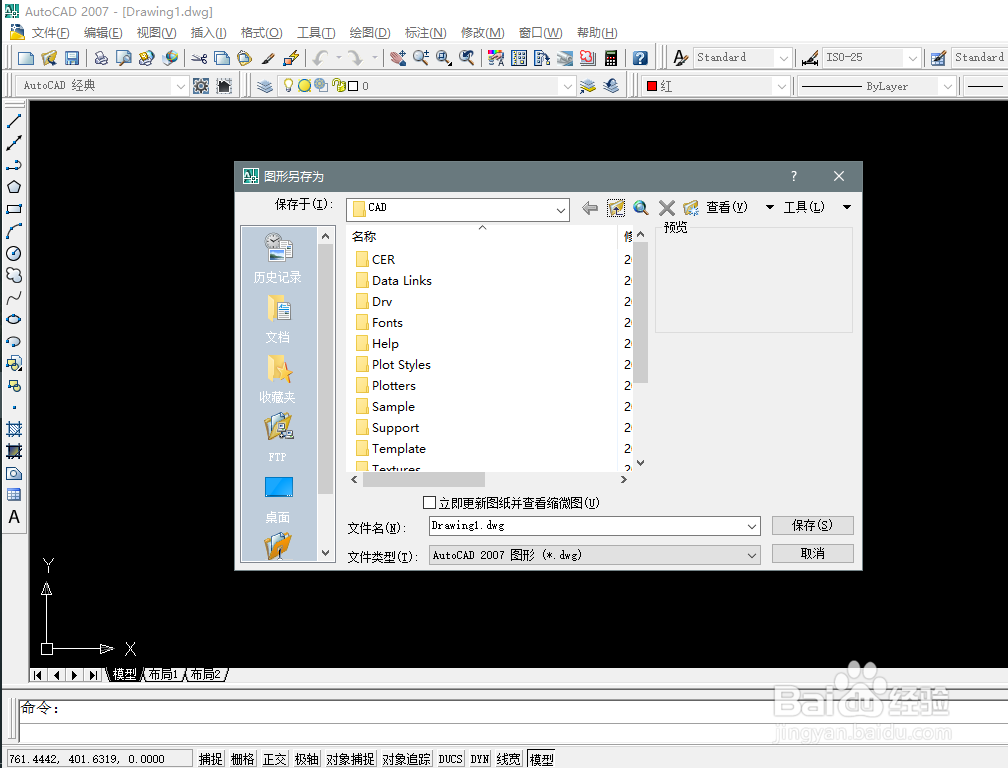Toggle DYN dynamic input in status bar
Image resolution: width=1008 pixels, height=768 pixels.
(x=480, y=759)
